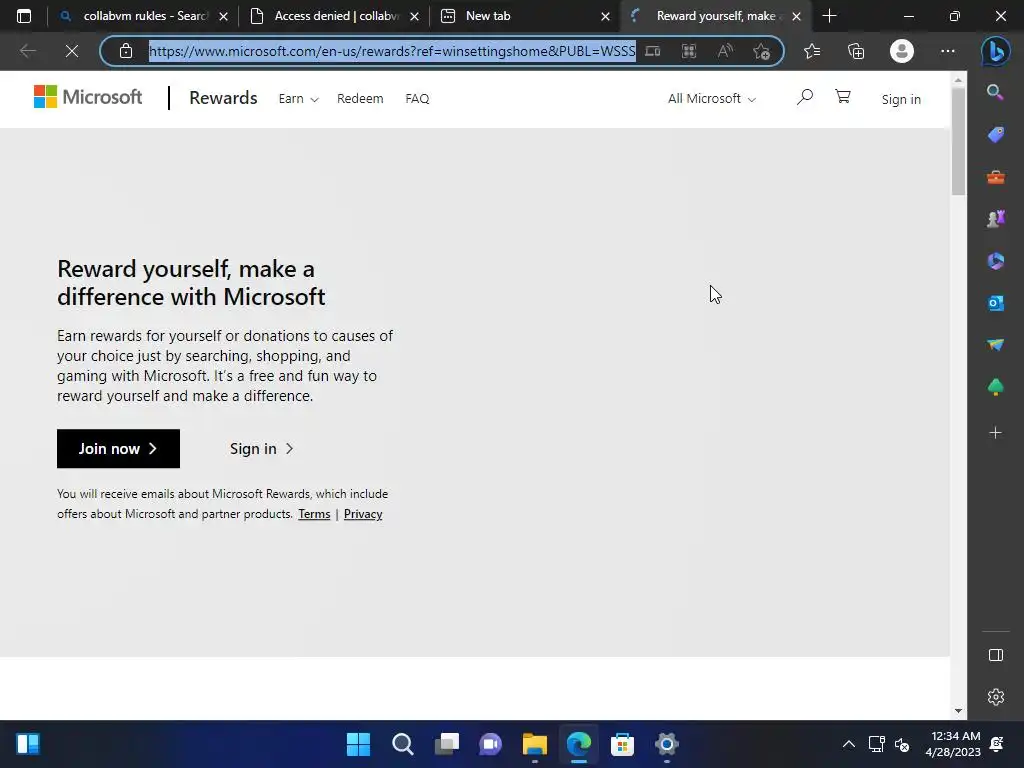Start Read aloud from address bar
This screenshot has width=1024, height=768.
(725, 51)
